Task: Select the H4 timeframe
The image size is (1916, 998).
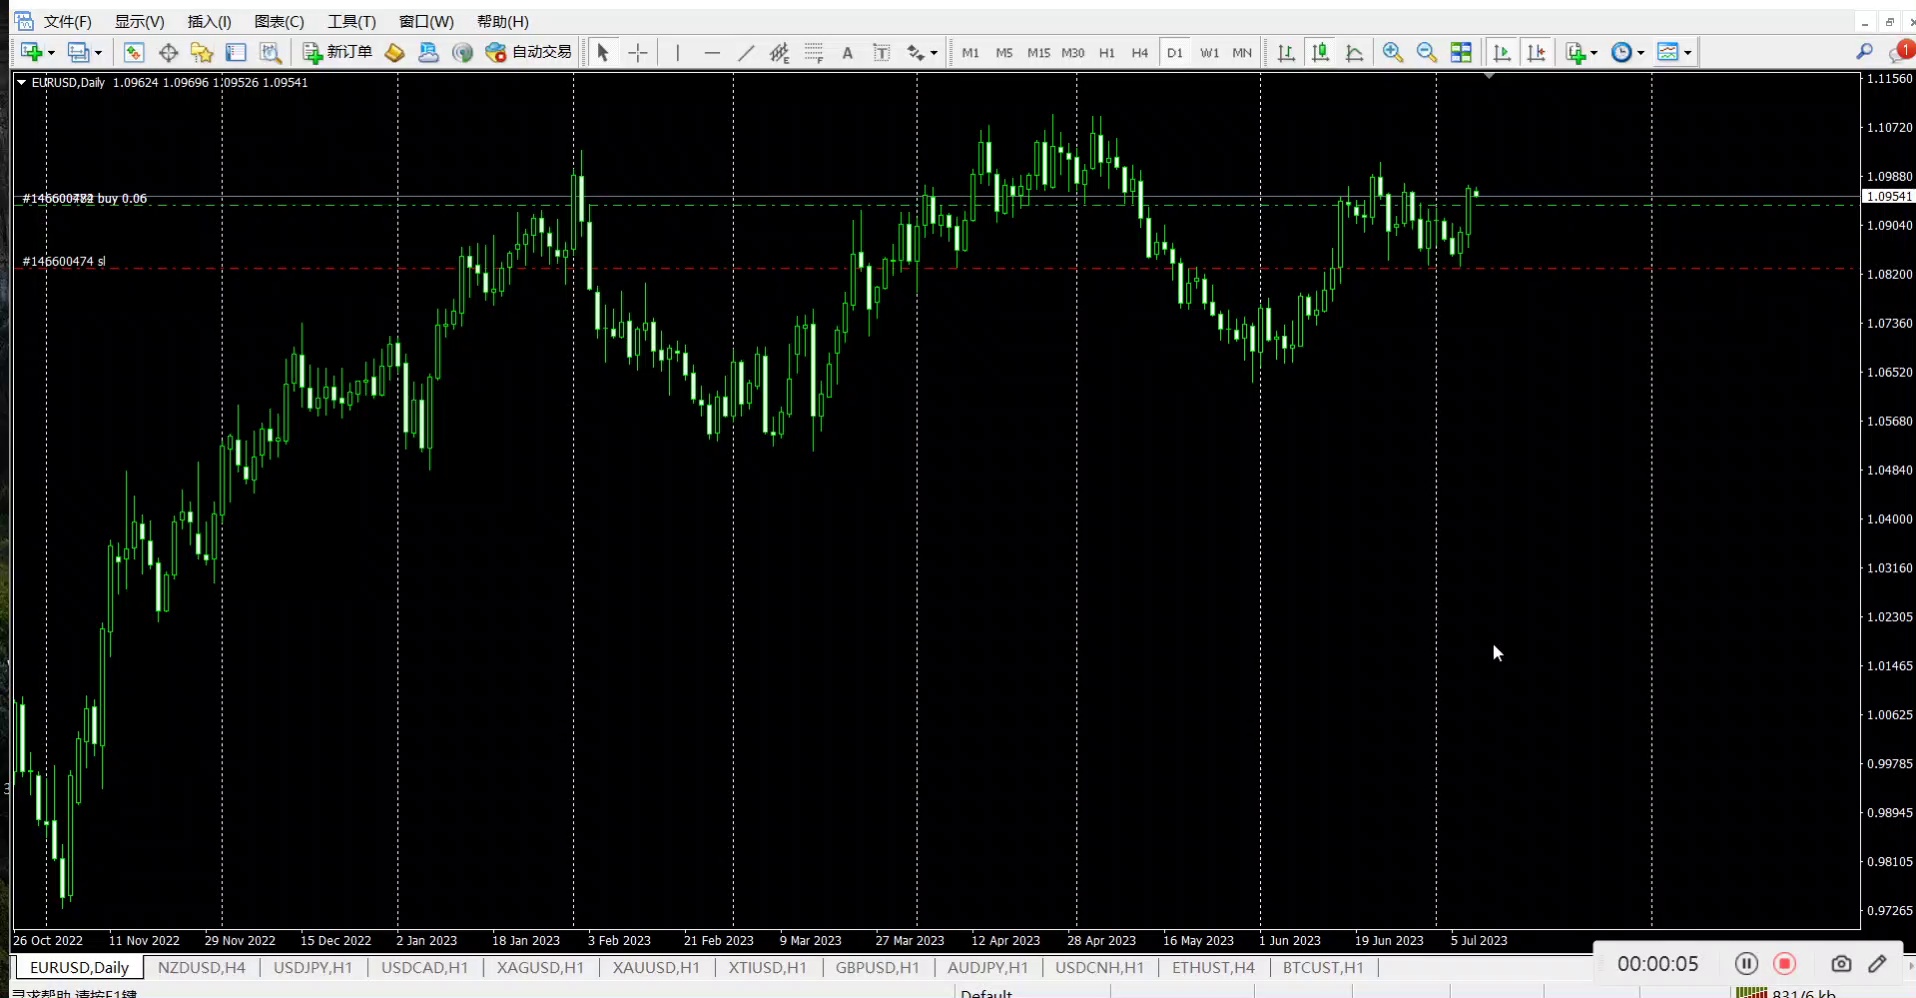Action: (x=1139, y=53)
